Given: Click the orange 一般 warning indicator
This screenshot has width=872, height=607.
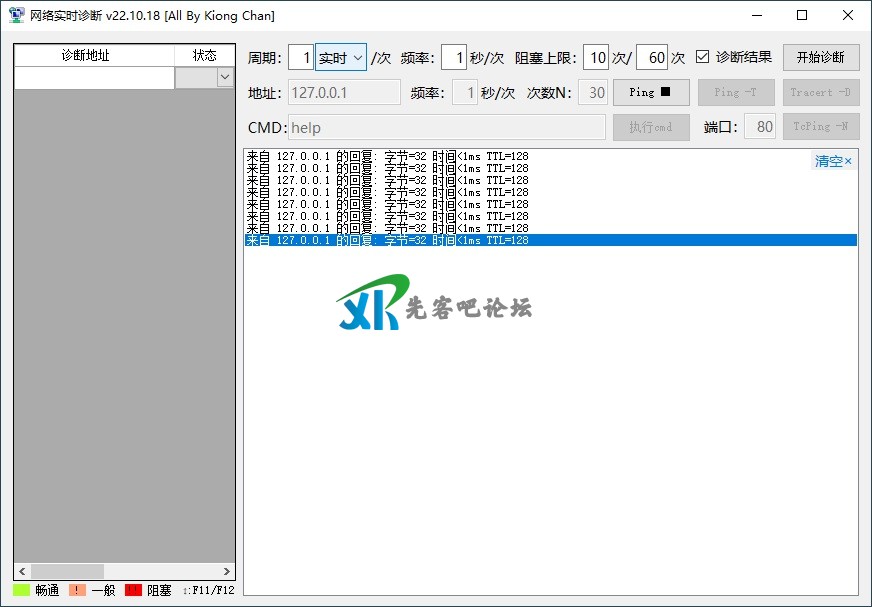Looking at the screenshot, I should pos(77,590).
